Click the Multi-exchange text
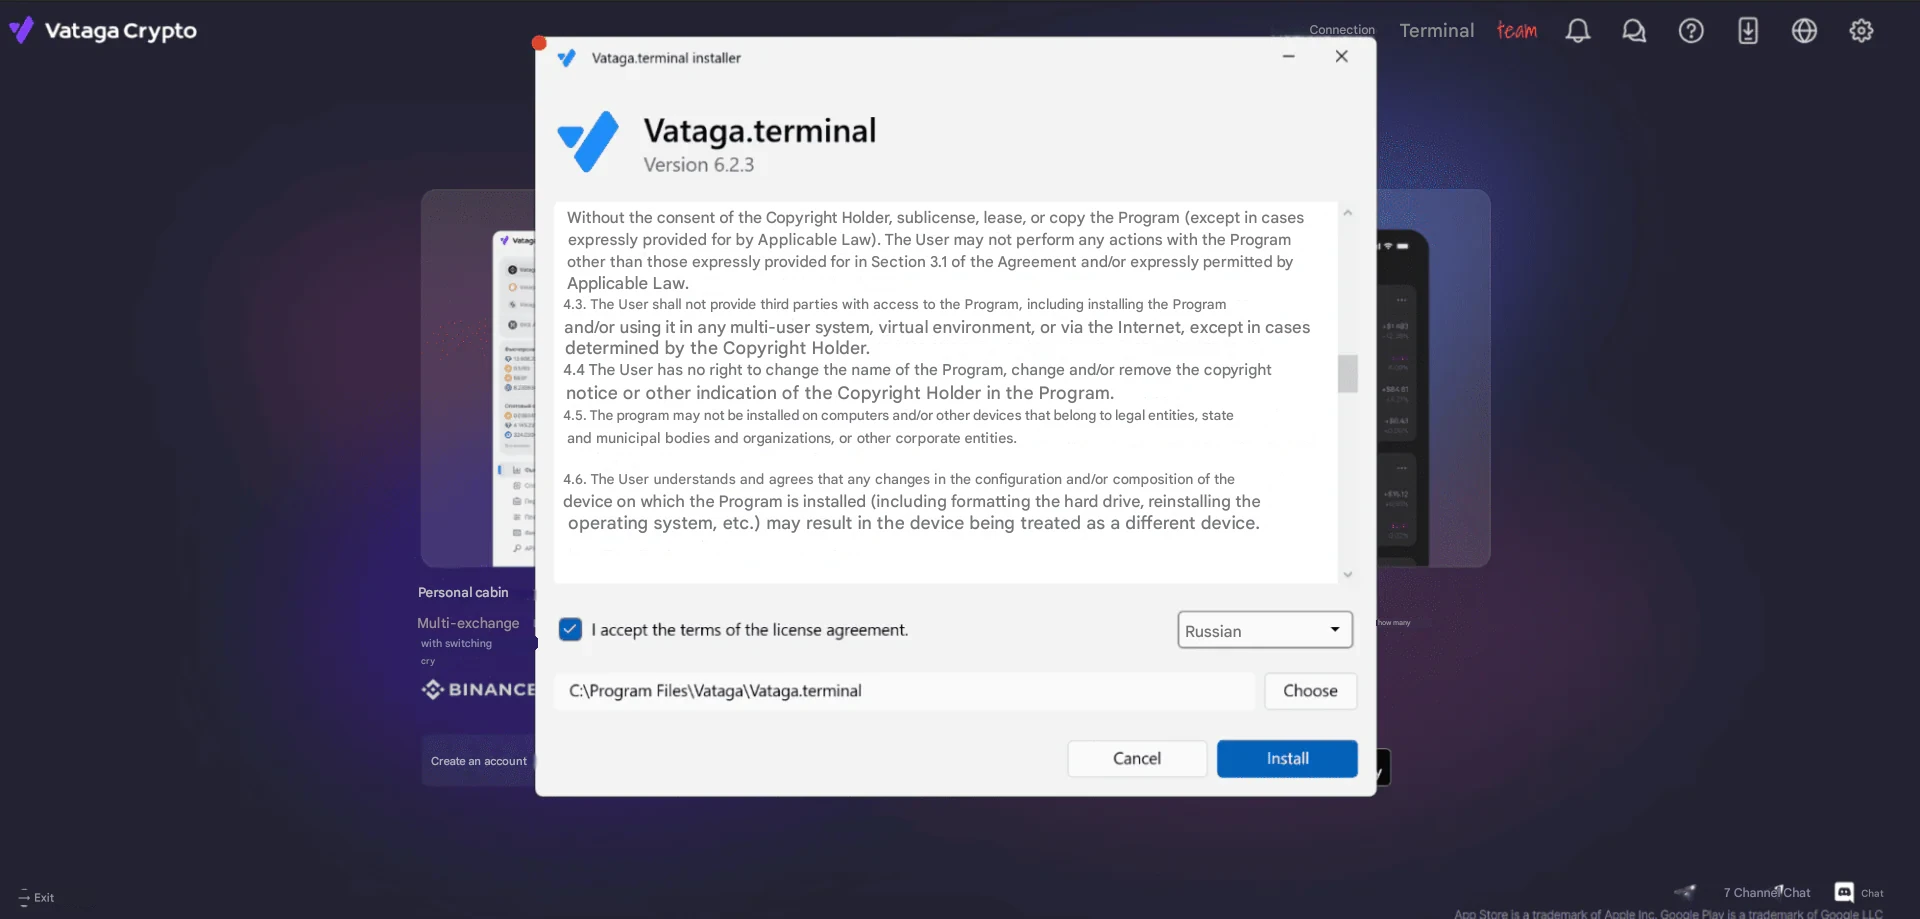 pyautogui.click(x=468, y=623)
